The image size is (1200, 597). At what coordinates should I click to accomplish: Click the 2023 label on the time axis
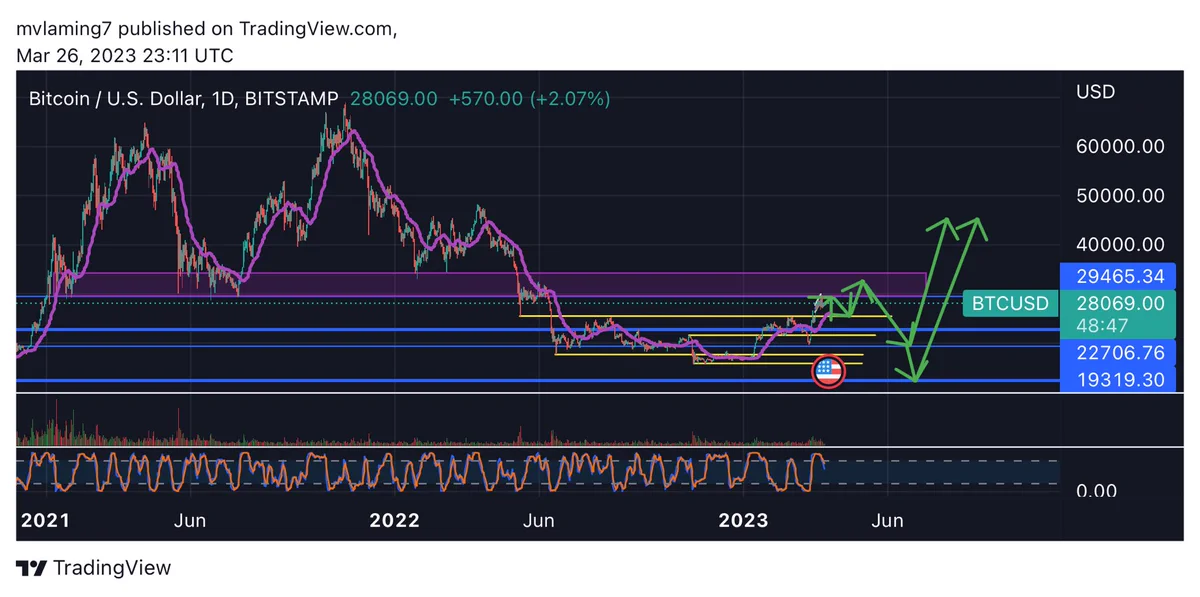[x=744, y=520]
